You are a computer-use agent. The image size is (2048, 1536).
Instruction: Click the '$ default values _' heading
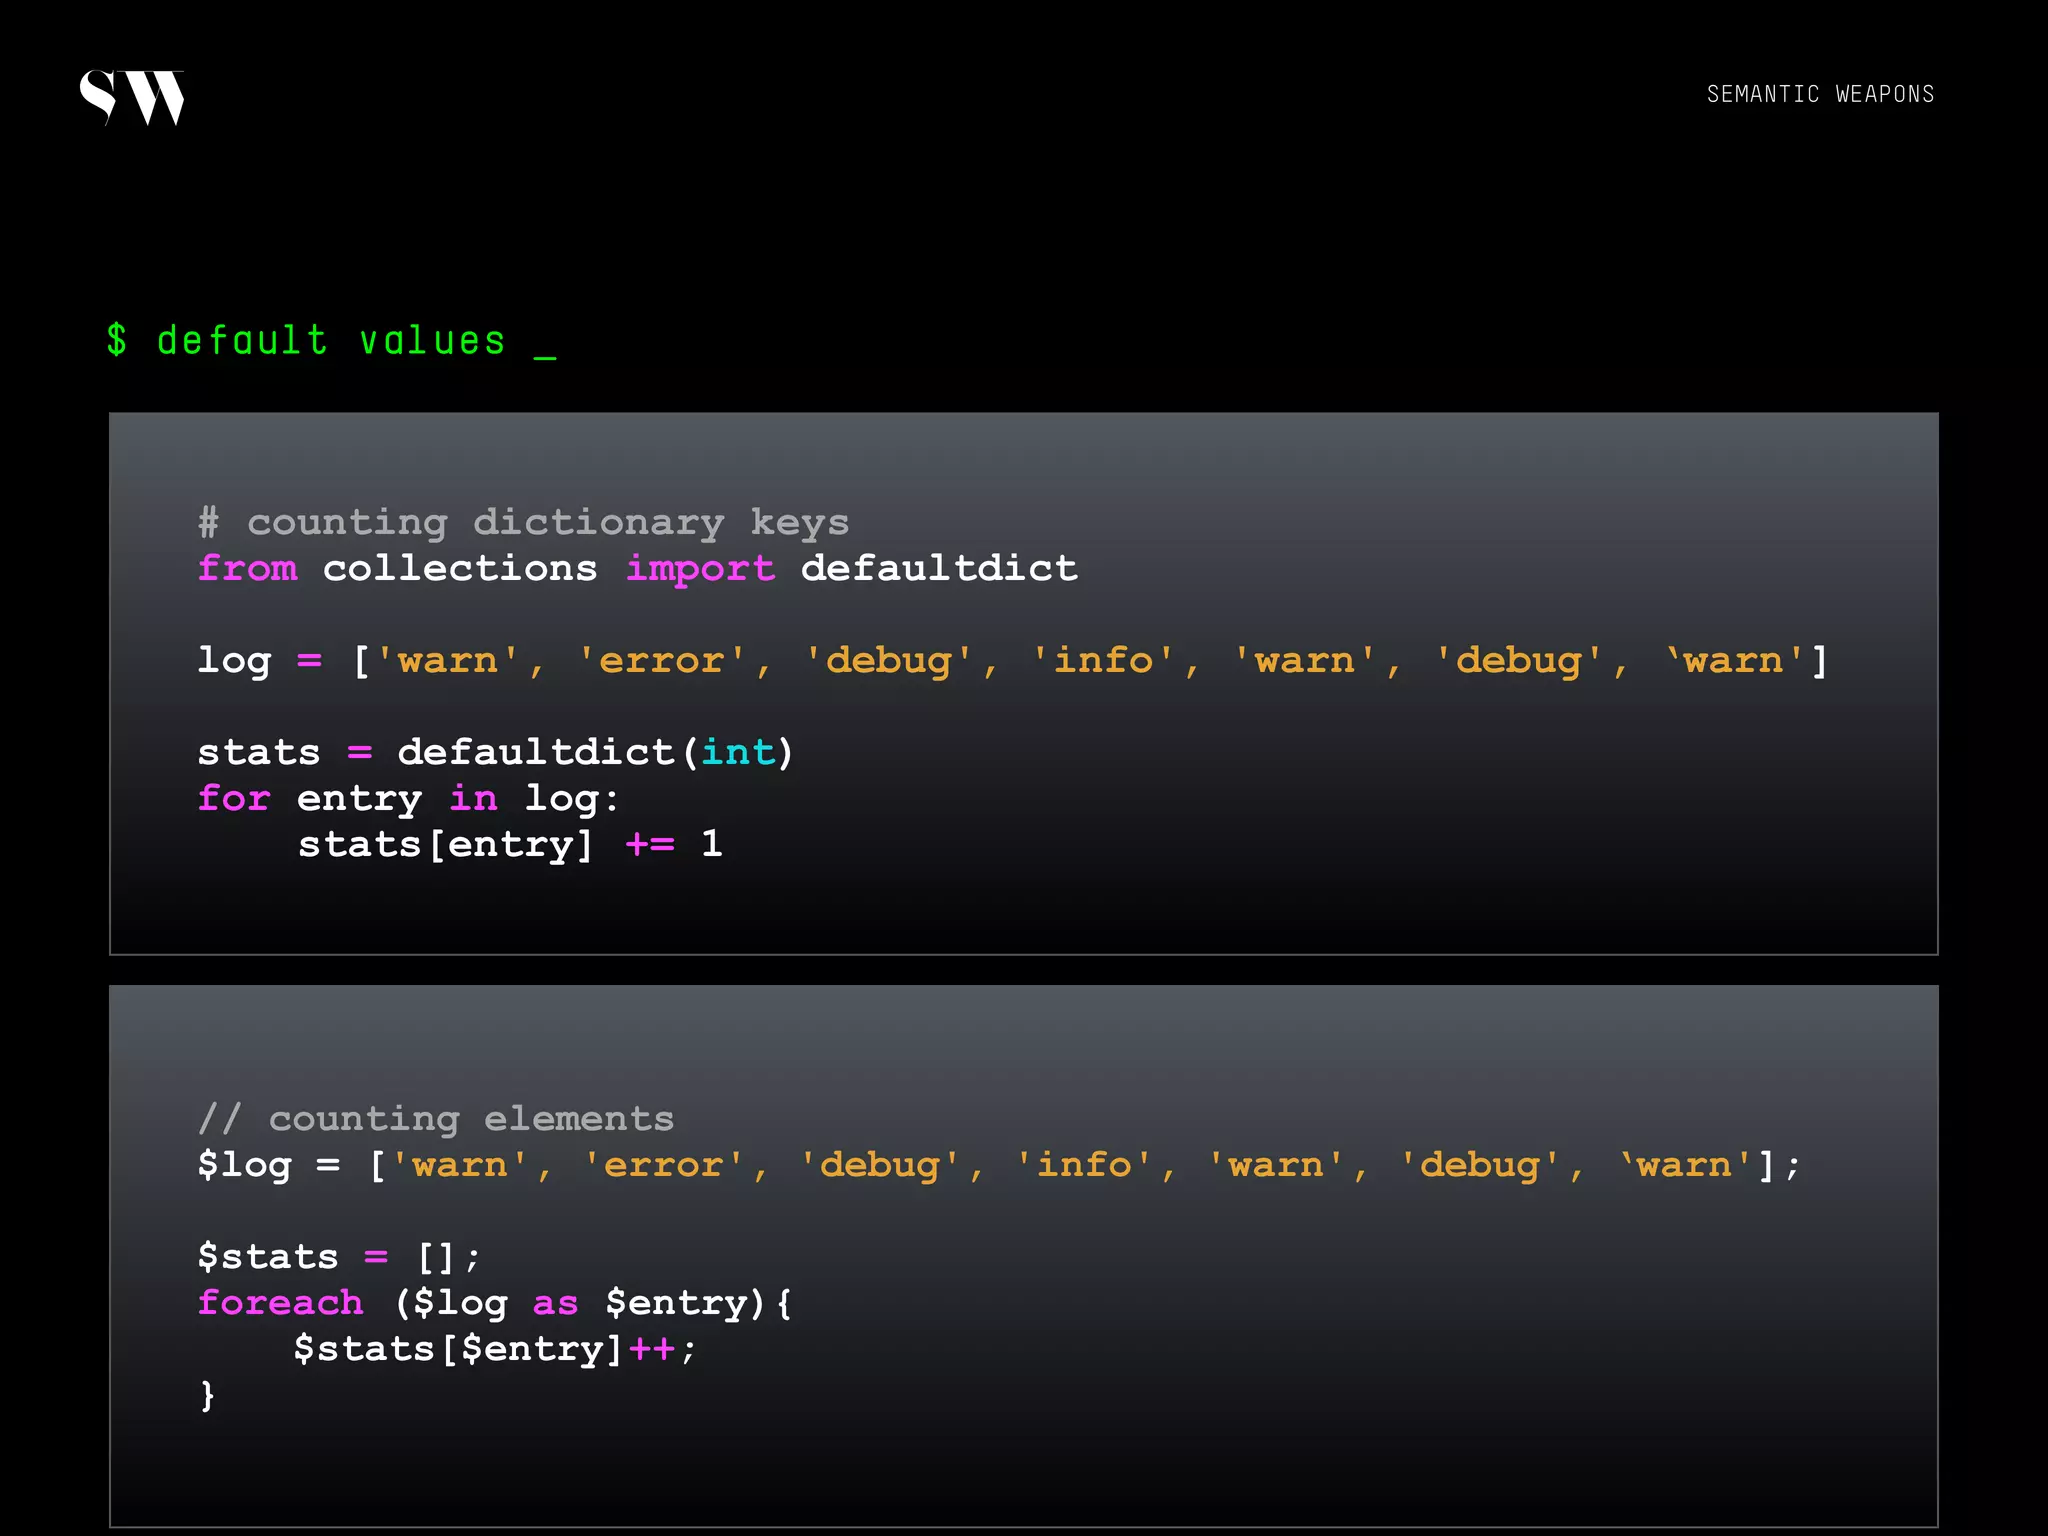pyautogui.click(x=331, y=341)
